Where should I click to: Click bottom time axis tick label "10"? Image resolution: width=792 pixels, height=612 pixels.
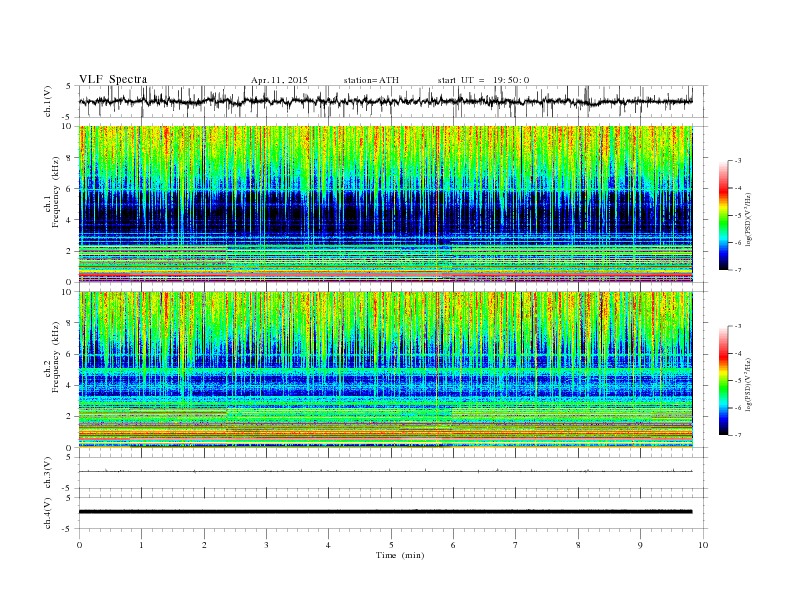[703, 545]
